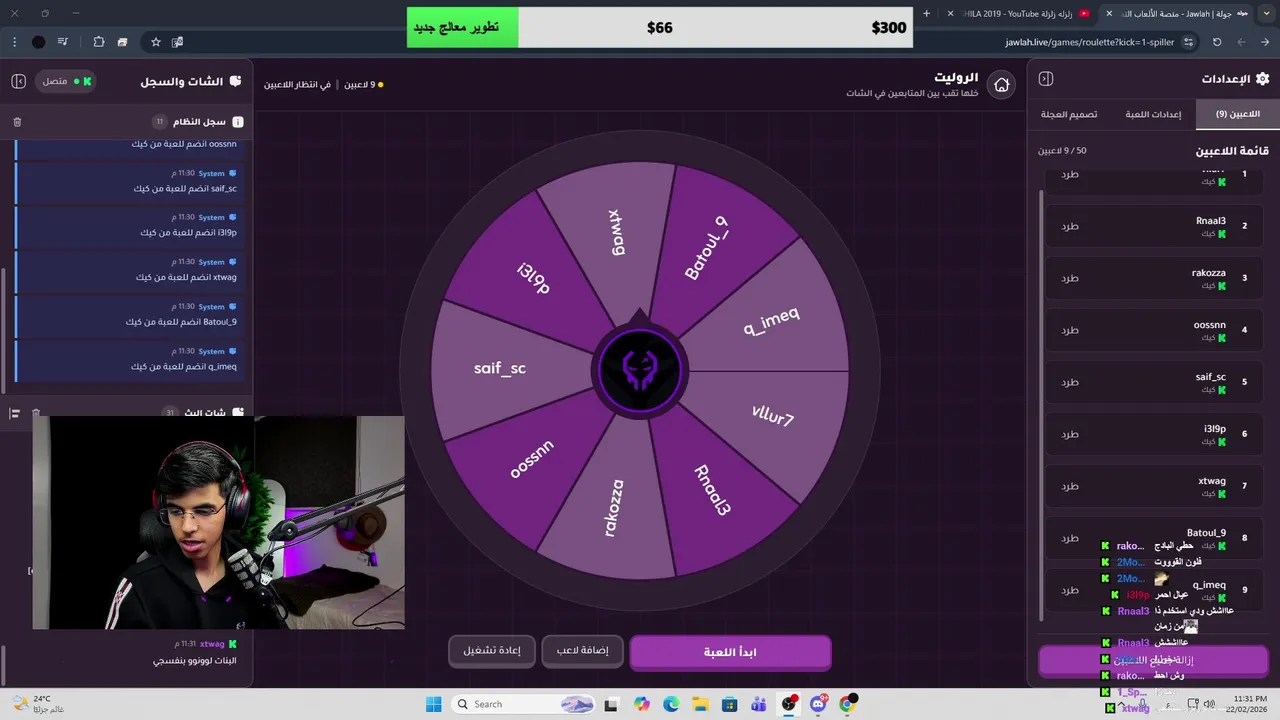The width and height of the screenshot is (1280, 720).
Task: Go forward in the browser
Action: [x=1241, y=42]
